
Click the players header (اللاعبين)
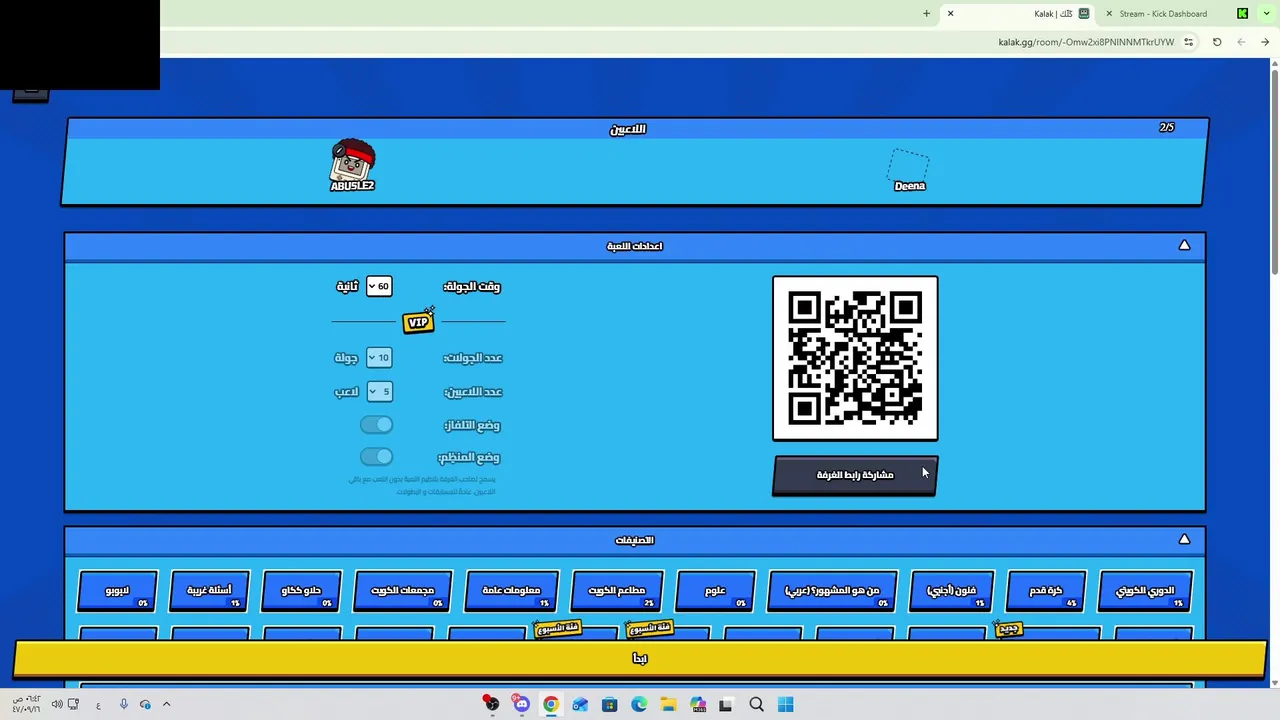click(628, 129)
